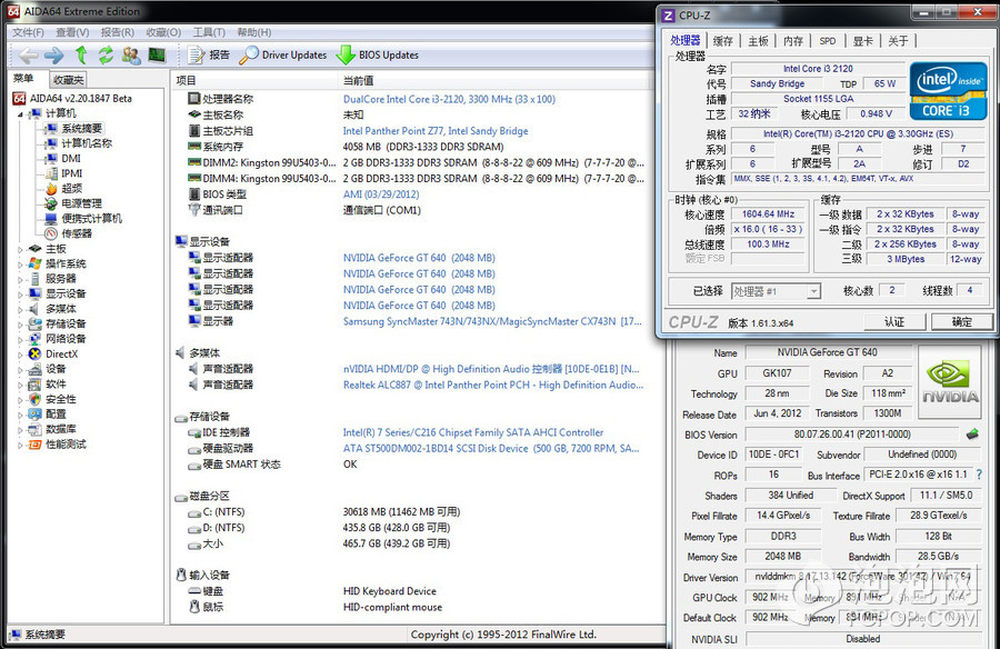Click the shield icon beside 安全性
The image size is (1000, 649).
(35, 399)
